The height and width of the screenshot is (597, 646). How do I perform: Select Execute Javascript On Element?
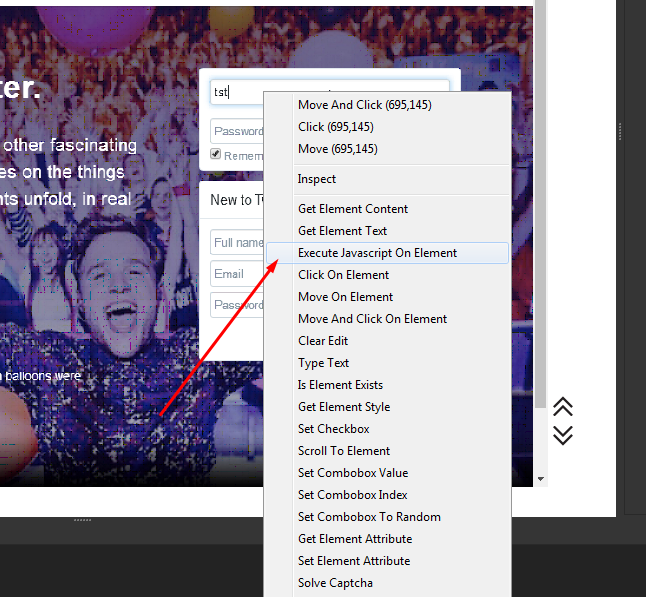click(x=377, y=253)
